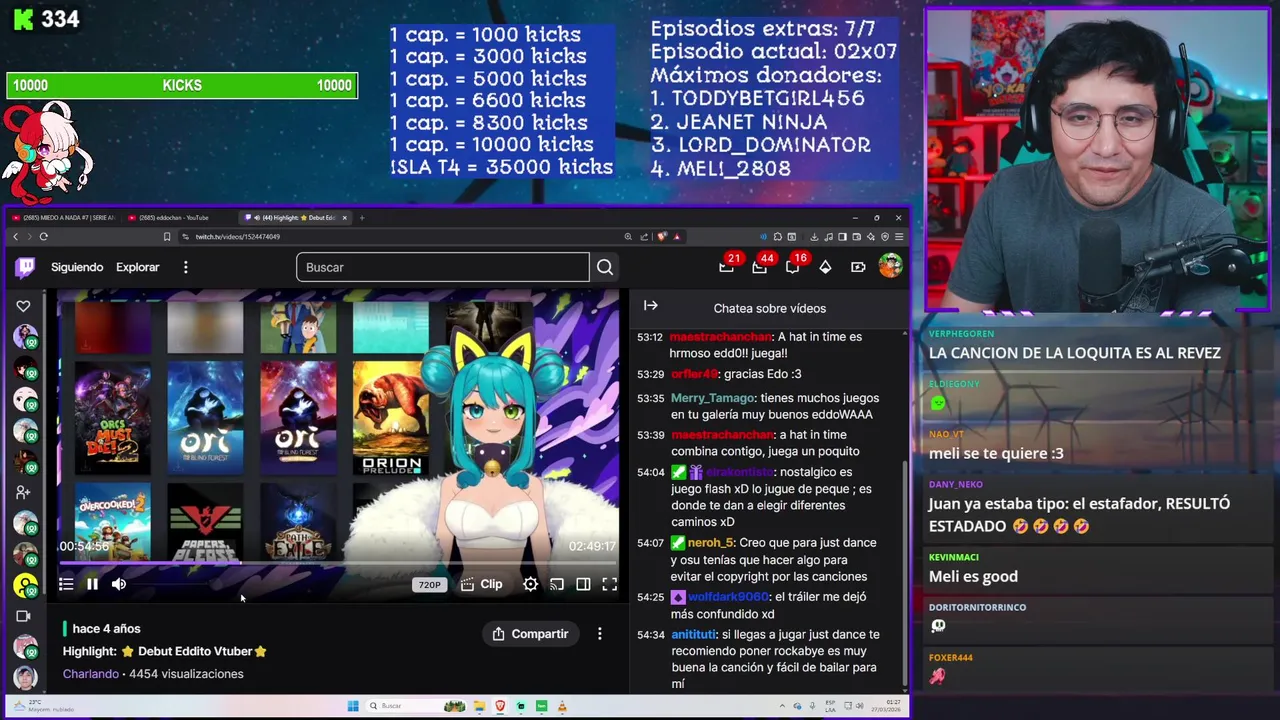Bookmark this page icon in address bar
This screenshot has height=720, width=1280.
[167, 237]
